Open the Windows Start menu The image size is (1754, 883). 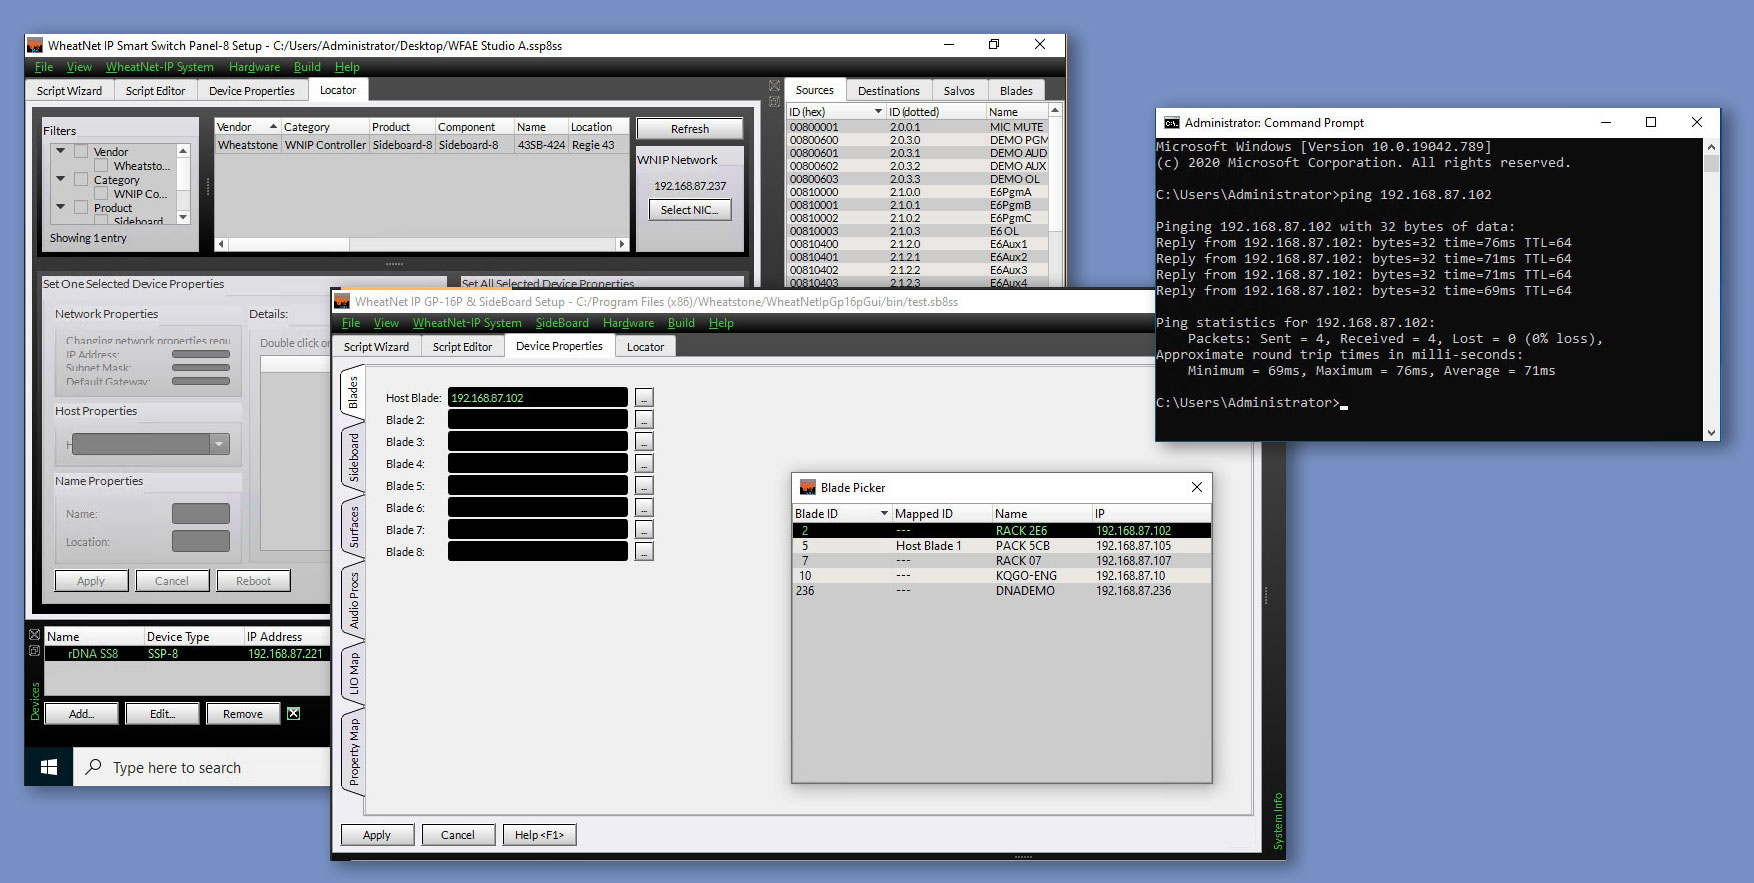(49, 767)
